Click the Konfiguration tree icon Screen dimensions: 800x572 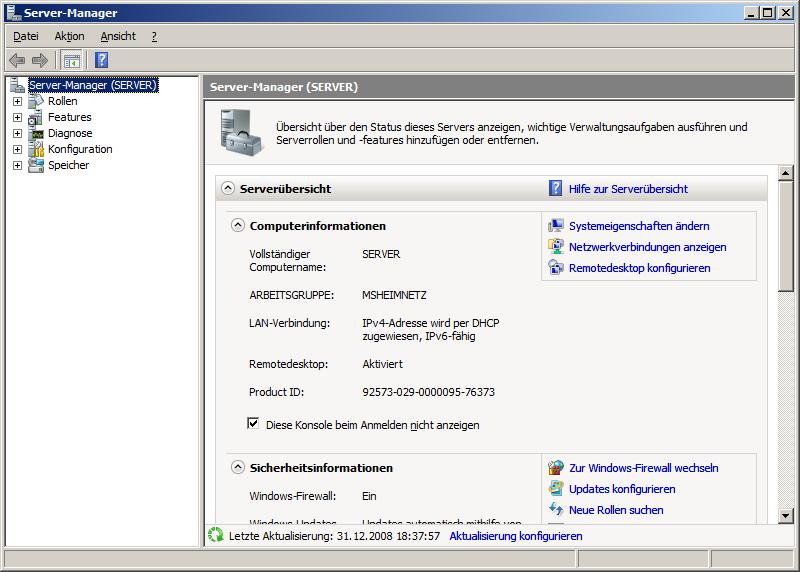36,149
